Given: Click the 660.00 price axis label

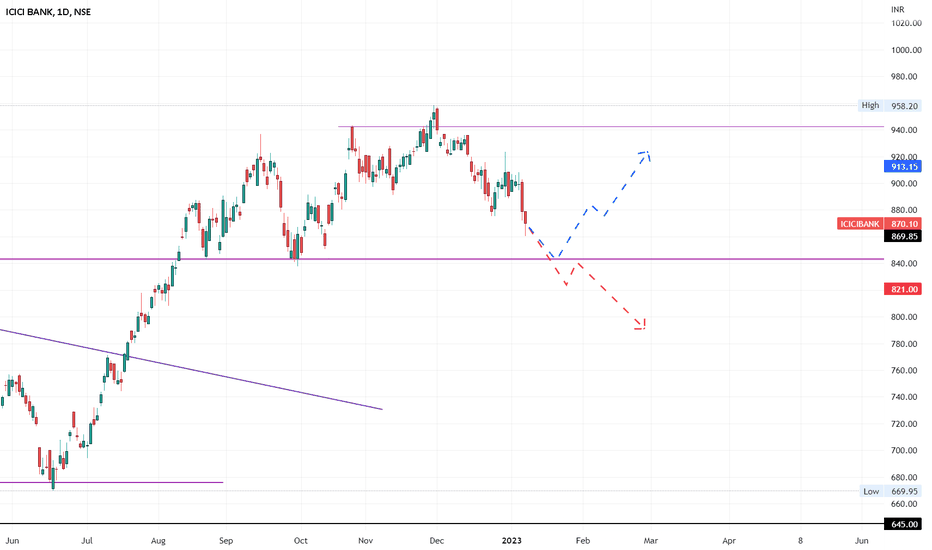Looking at the screenshot, I should tap(906, 504).
